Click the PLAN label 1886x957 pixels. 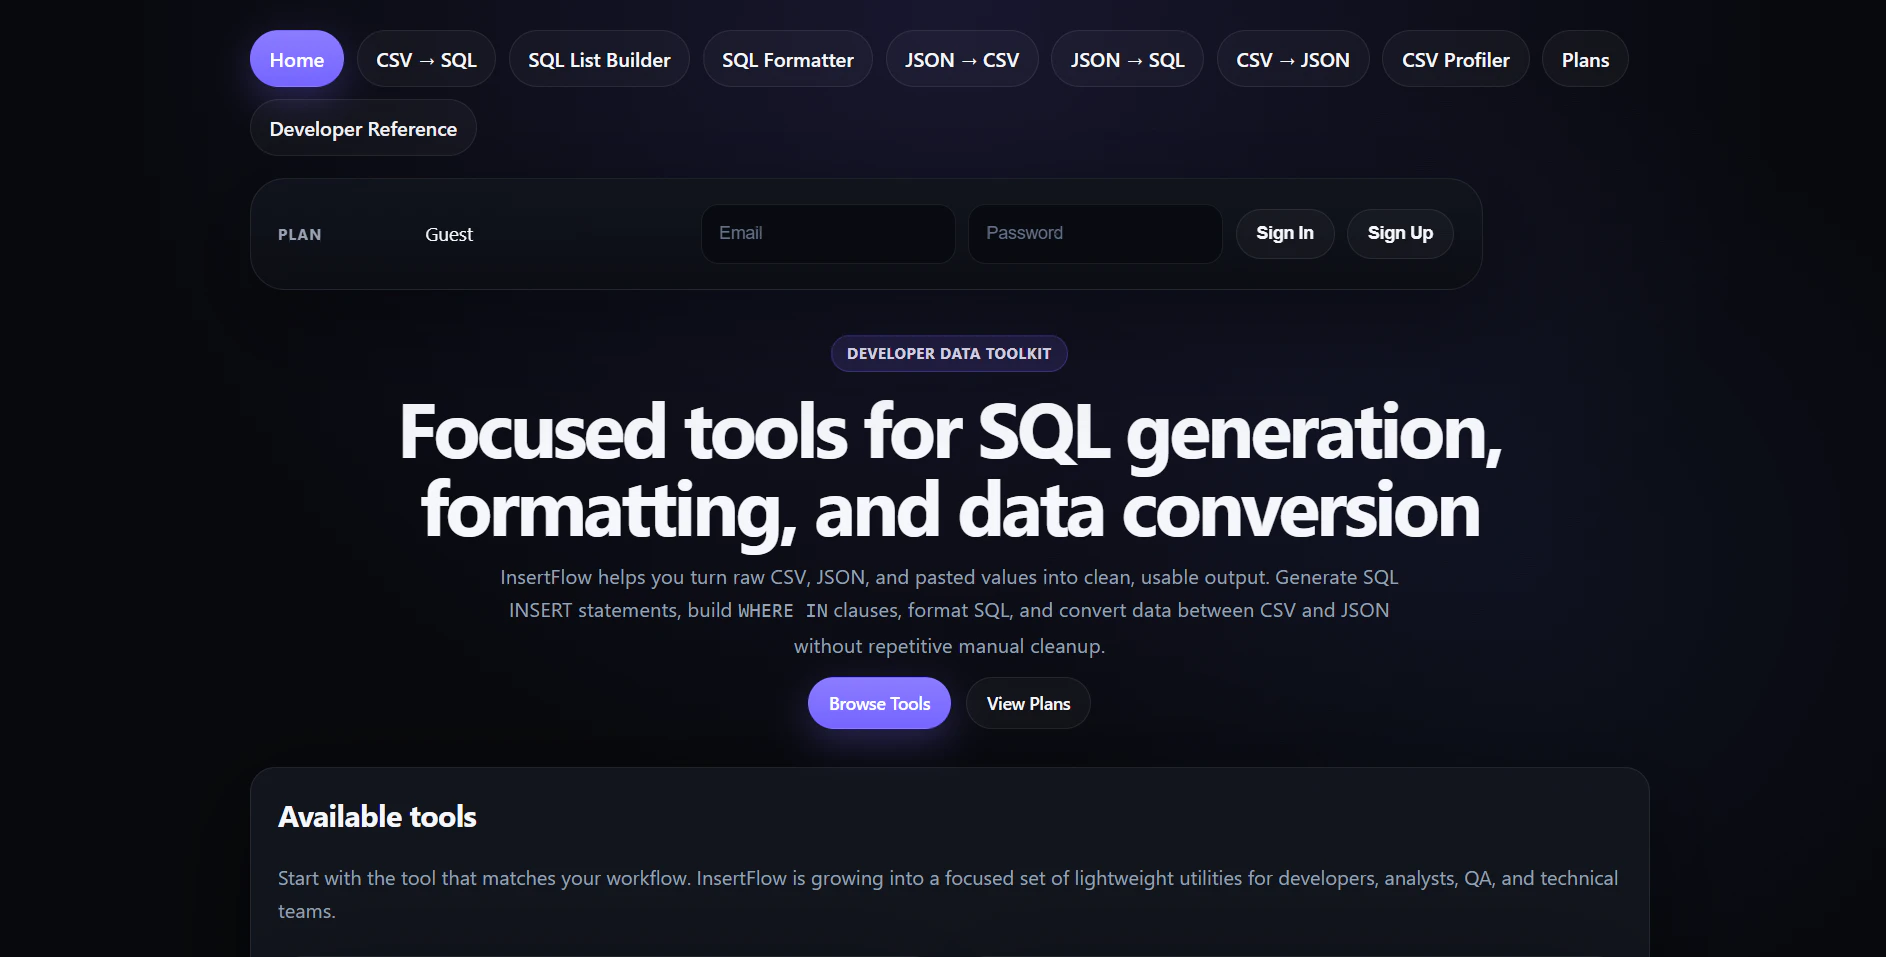point(300,234)
